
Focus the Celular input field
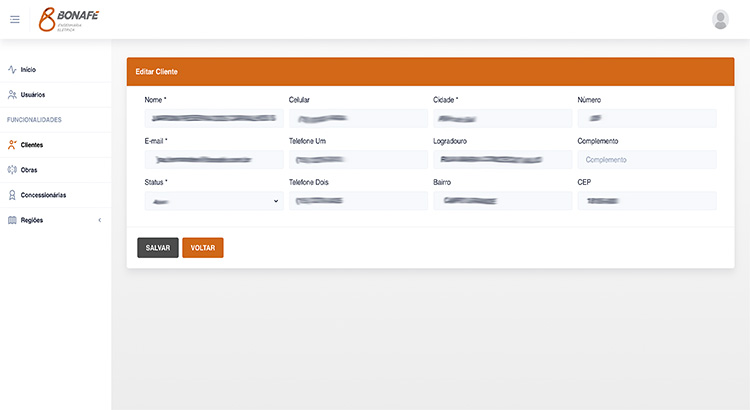point(358,118)
